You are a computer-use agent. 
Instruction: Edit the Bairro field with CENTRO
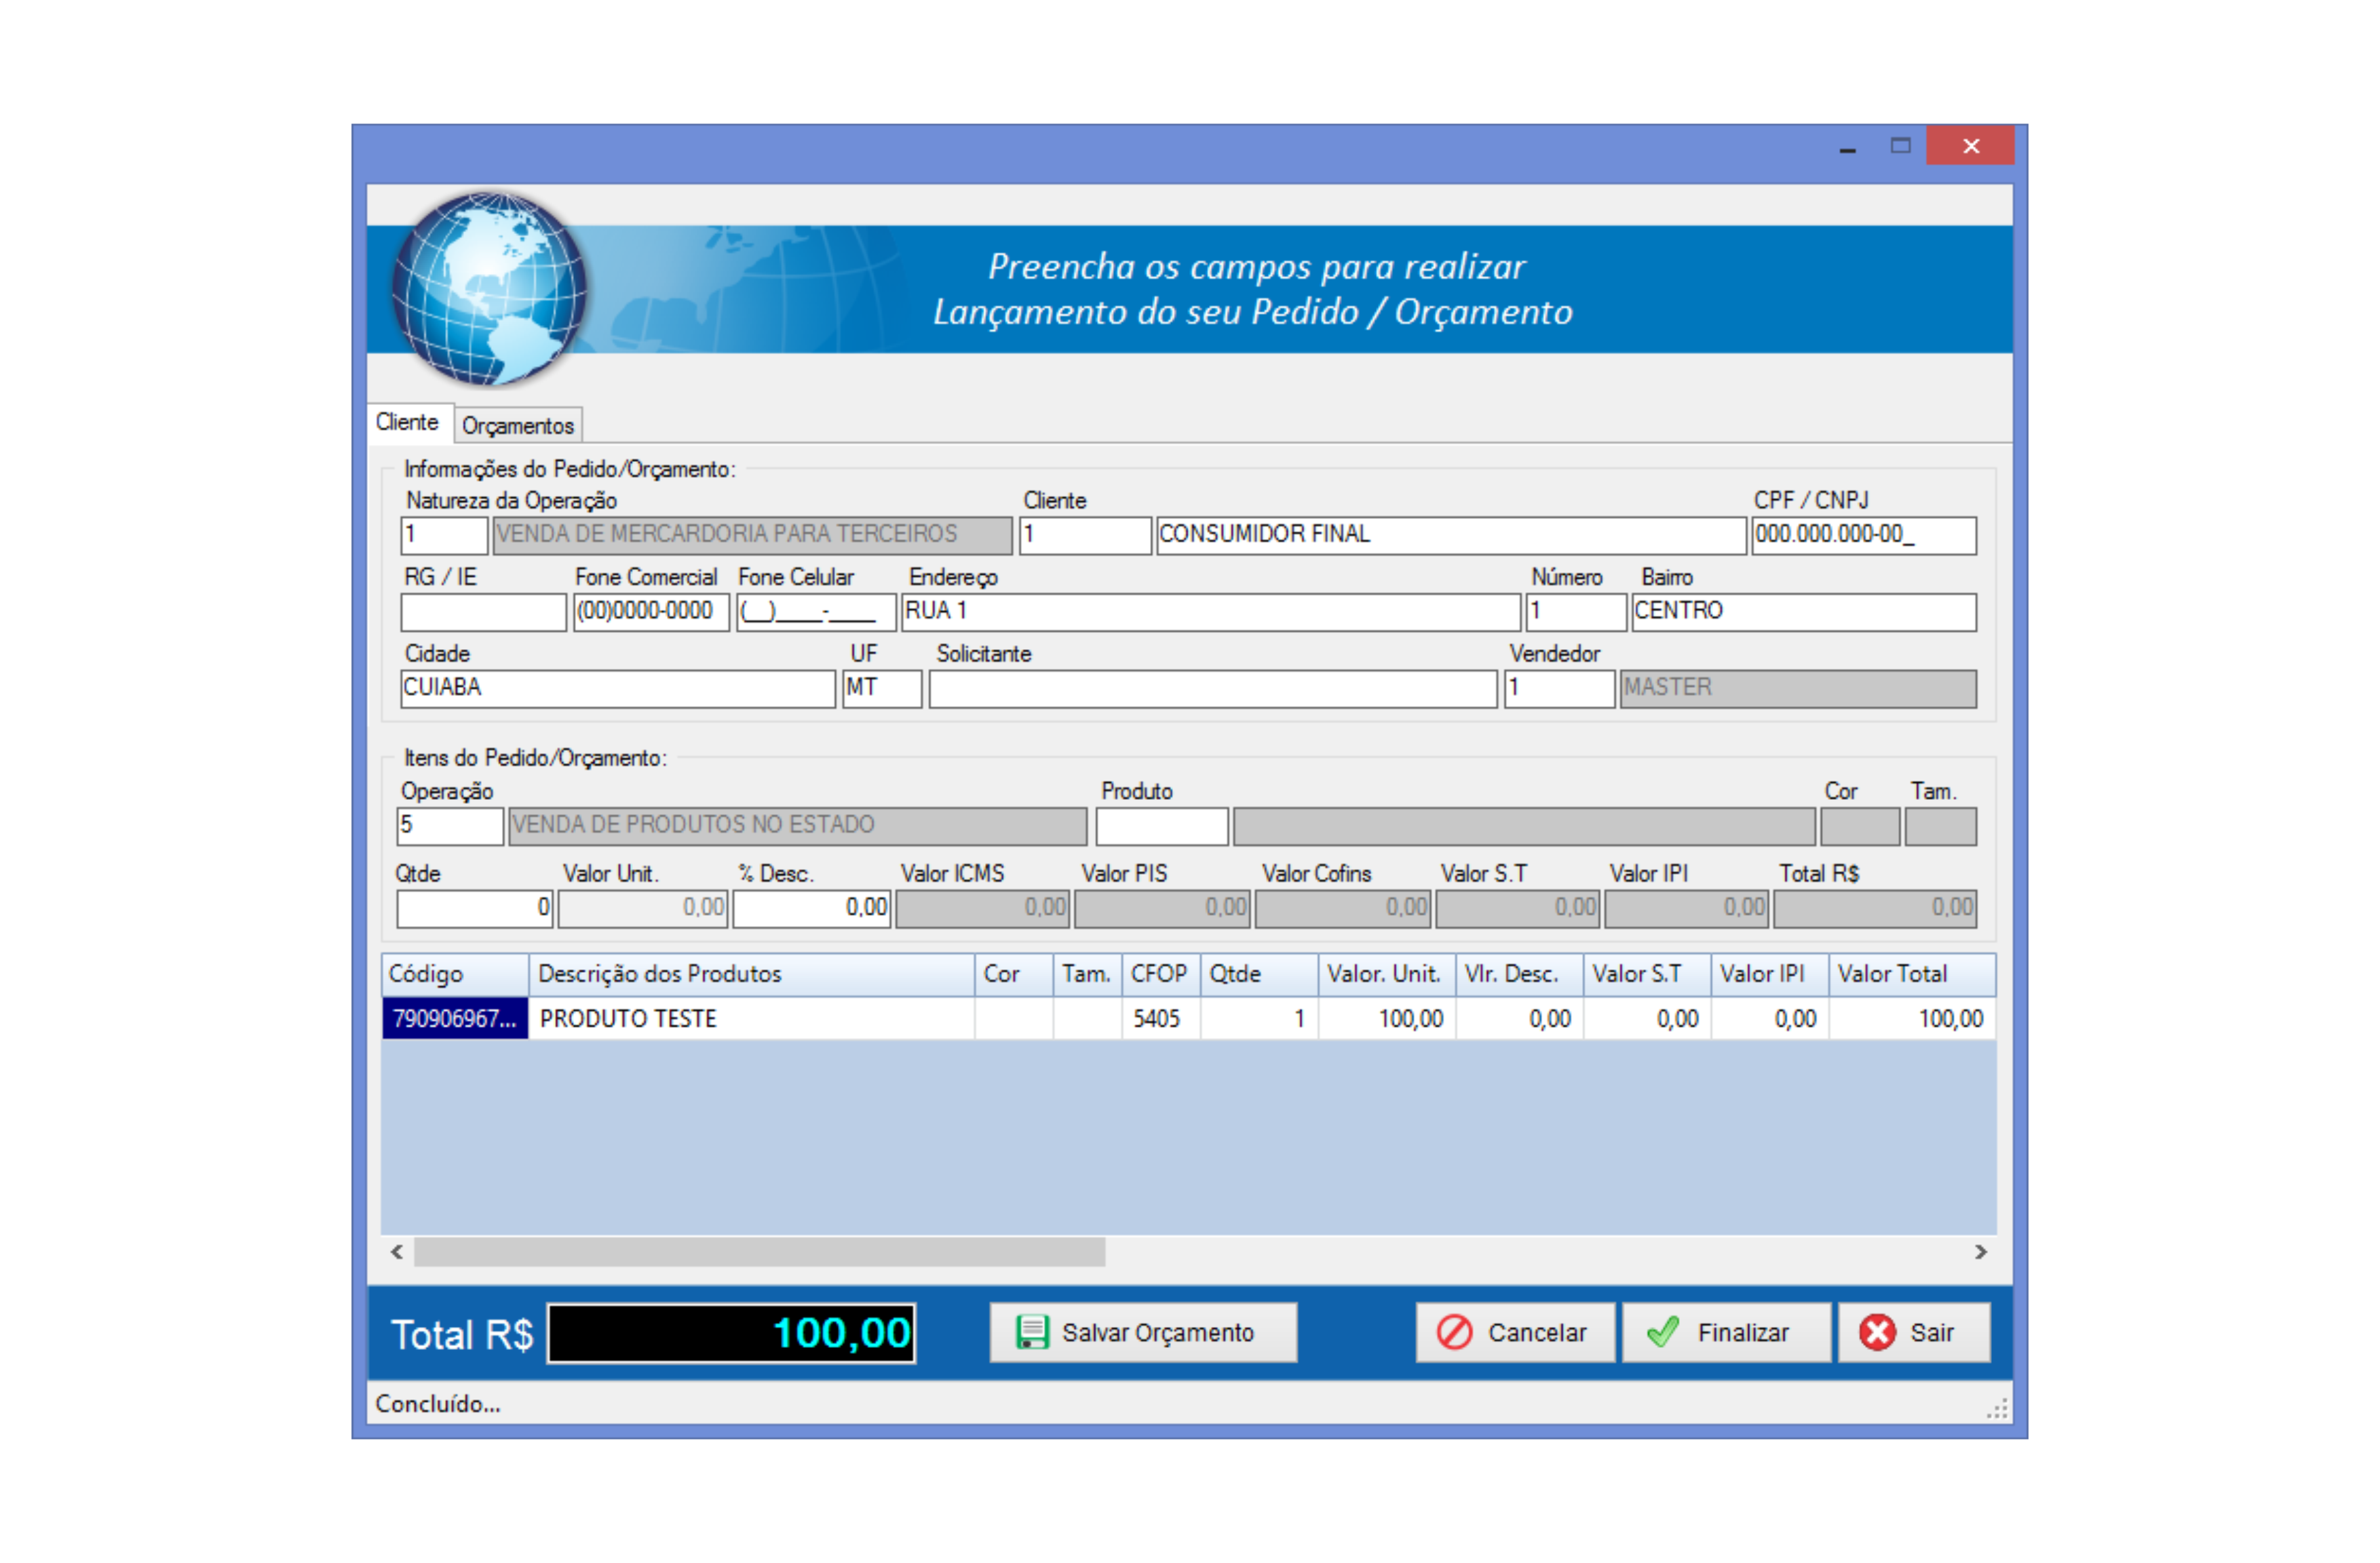[x=1804, y=612]
